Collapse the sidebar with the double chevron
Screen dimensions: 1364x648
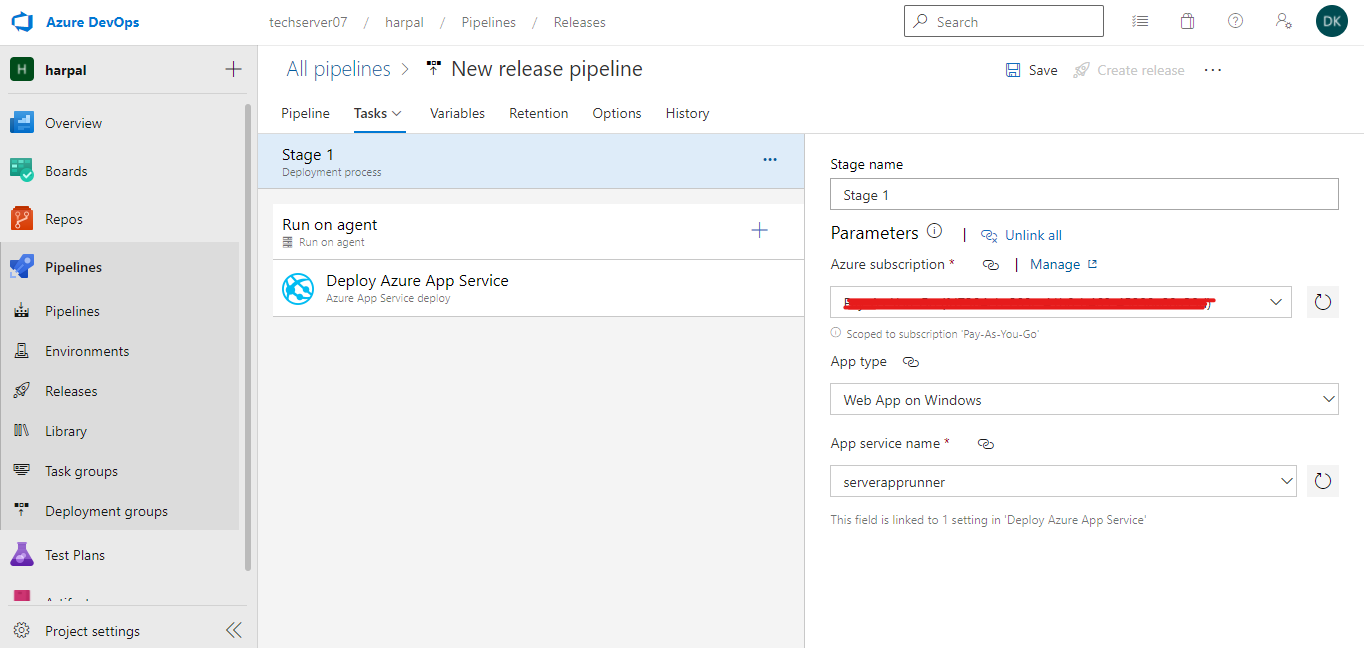233,630
